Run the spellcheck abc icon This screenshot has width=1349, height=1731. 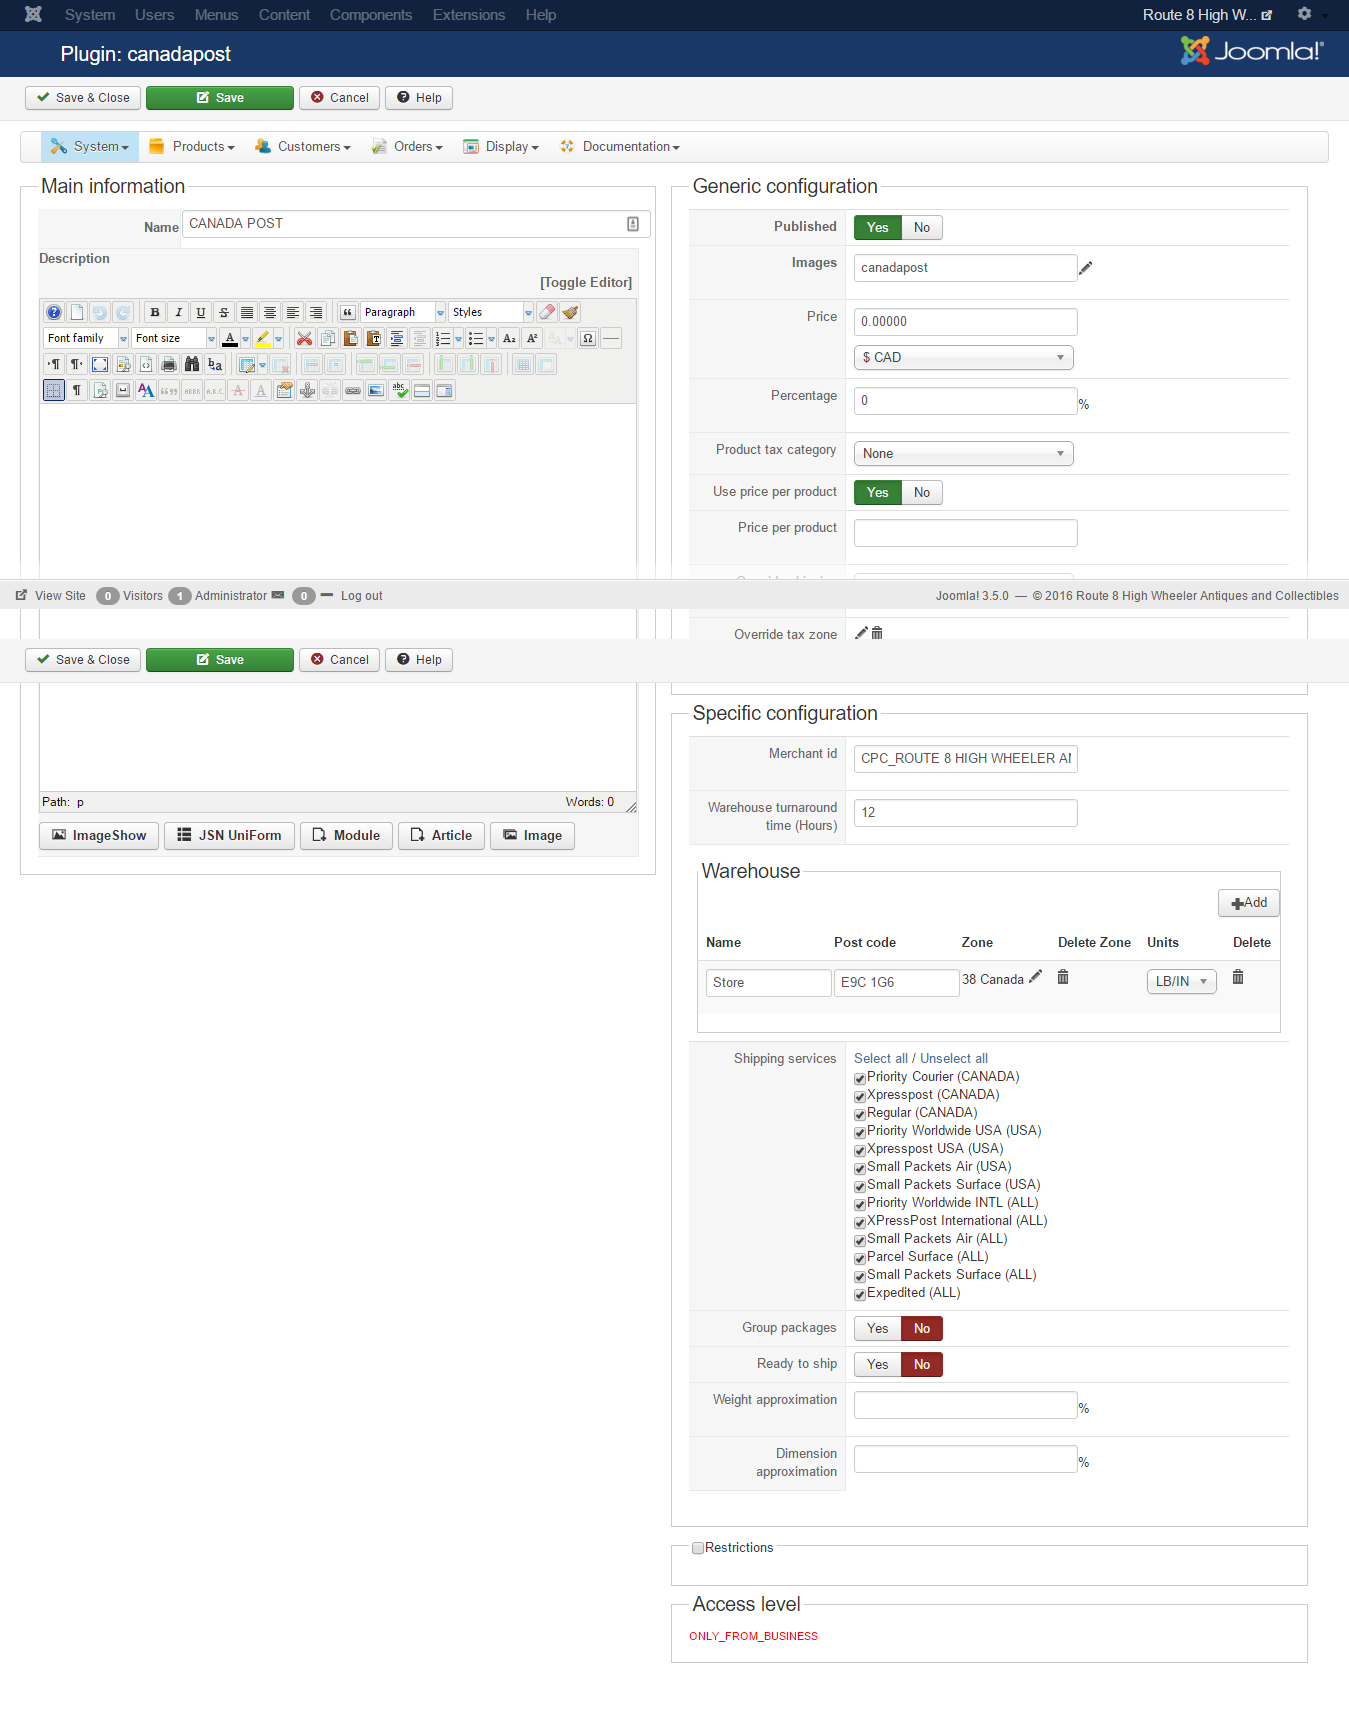coord(399,391)
